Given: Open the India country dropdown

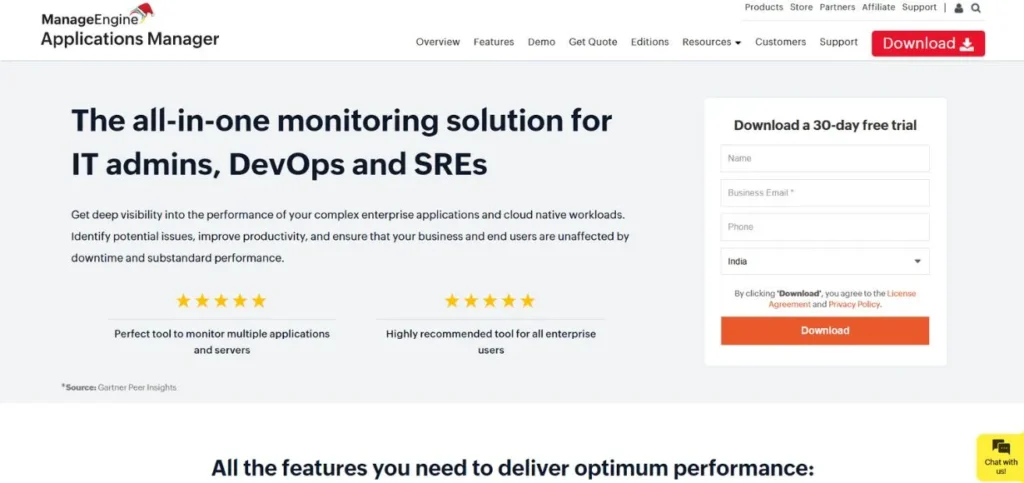Looking at the screenshot, I should pyautogui.click(x=824, y=261).
